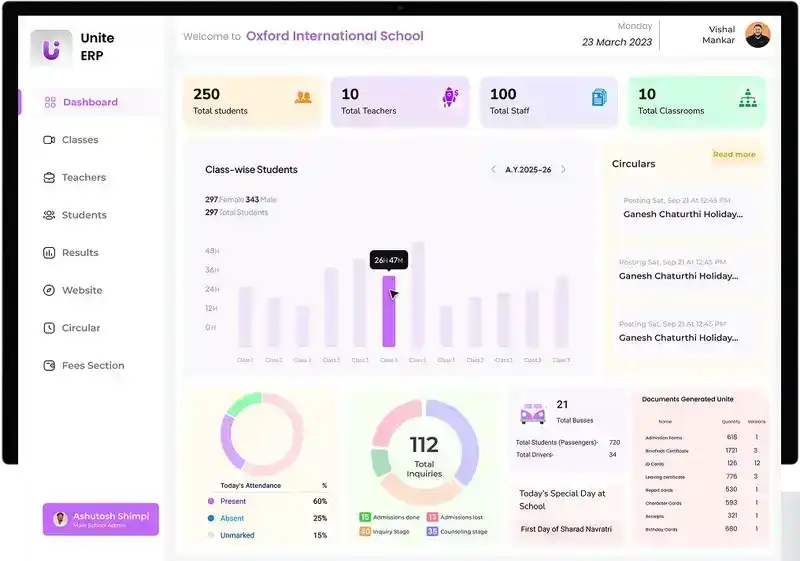Click Oxford International School title
Image resolution: width=800 pixels, height=561 pixels.
click(335, 36)
